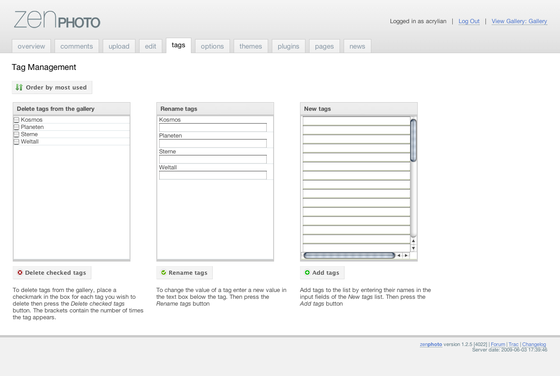The width and height of the screenshot is (560, 376).
Task: Open the plugins tab
Action: (x=289, y=46)
